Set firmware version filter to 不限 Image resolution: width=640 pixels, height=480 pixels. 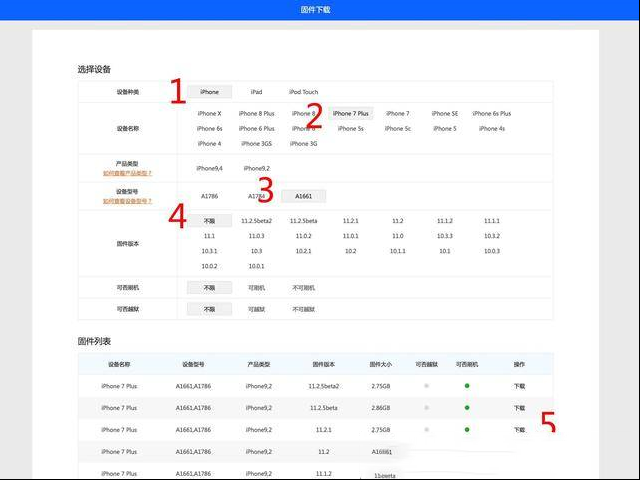coord(209,221)
